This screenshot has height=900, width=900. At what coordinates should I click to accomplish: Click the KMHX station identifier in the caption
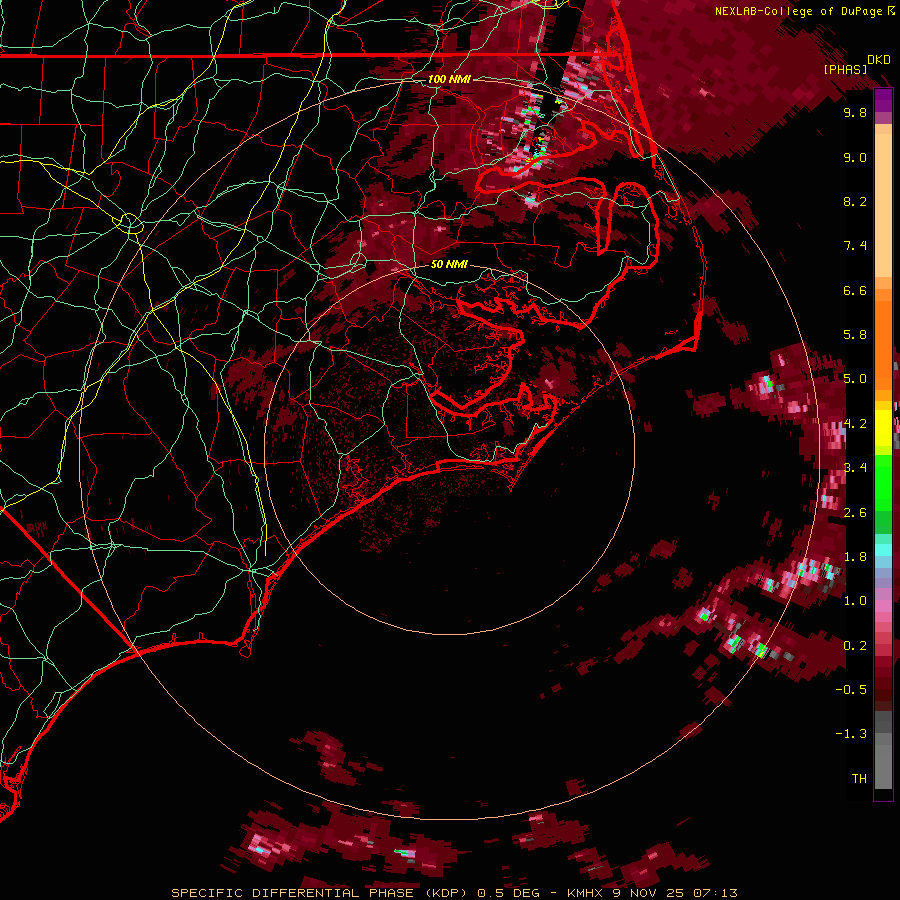coord(584,893)
